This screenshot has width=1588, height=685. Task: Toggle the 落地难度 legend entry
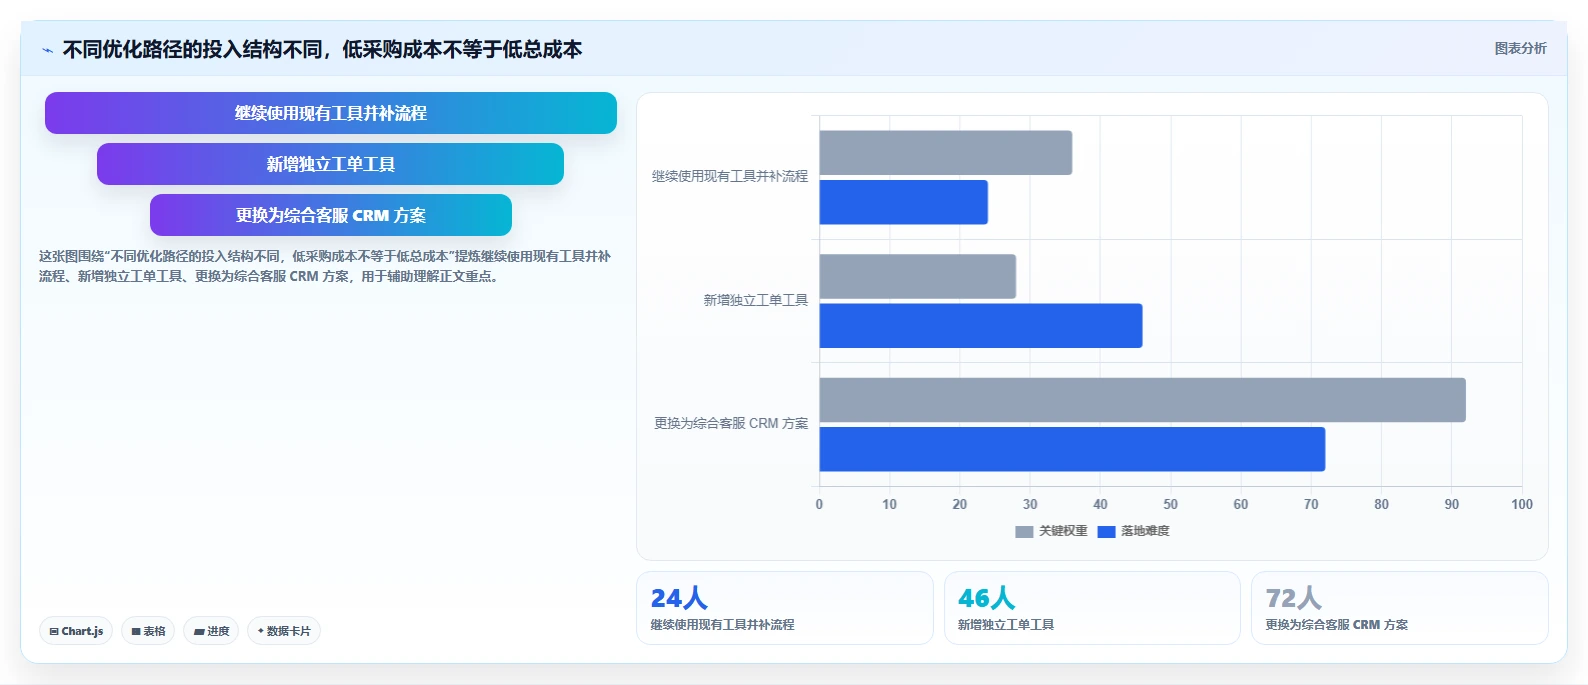(x=1134, y=531)
